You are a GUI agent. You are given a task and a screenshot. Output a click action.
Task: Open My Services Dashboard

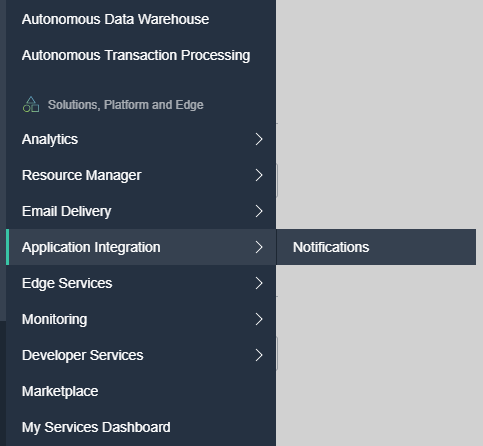pos(141,427)
